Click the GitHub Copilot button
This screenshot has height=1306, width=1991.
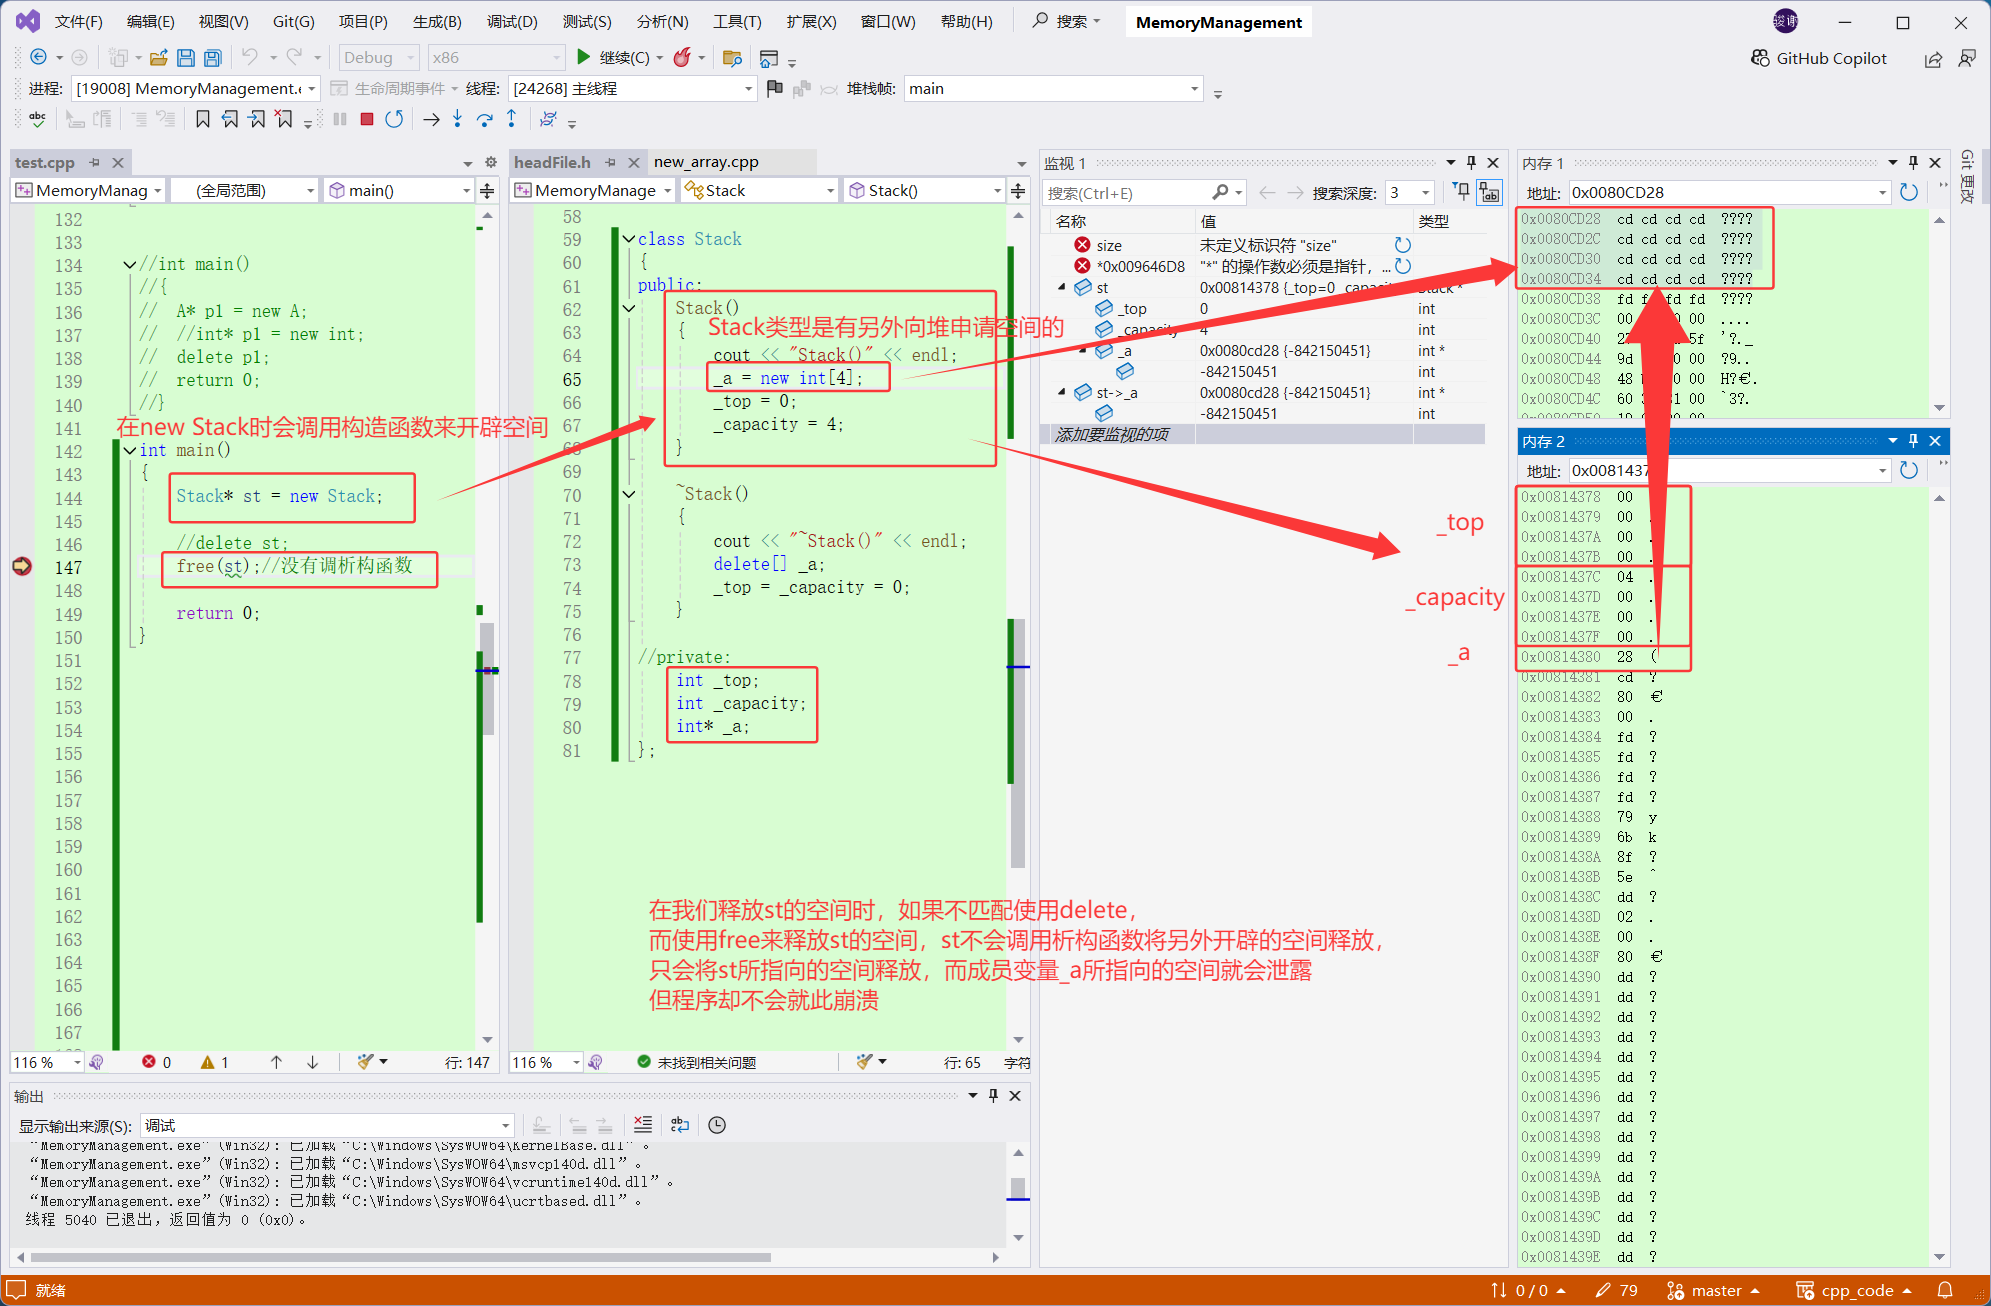click(1819, 58)
